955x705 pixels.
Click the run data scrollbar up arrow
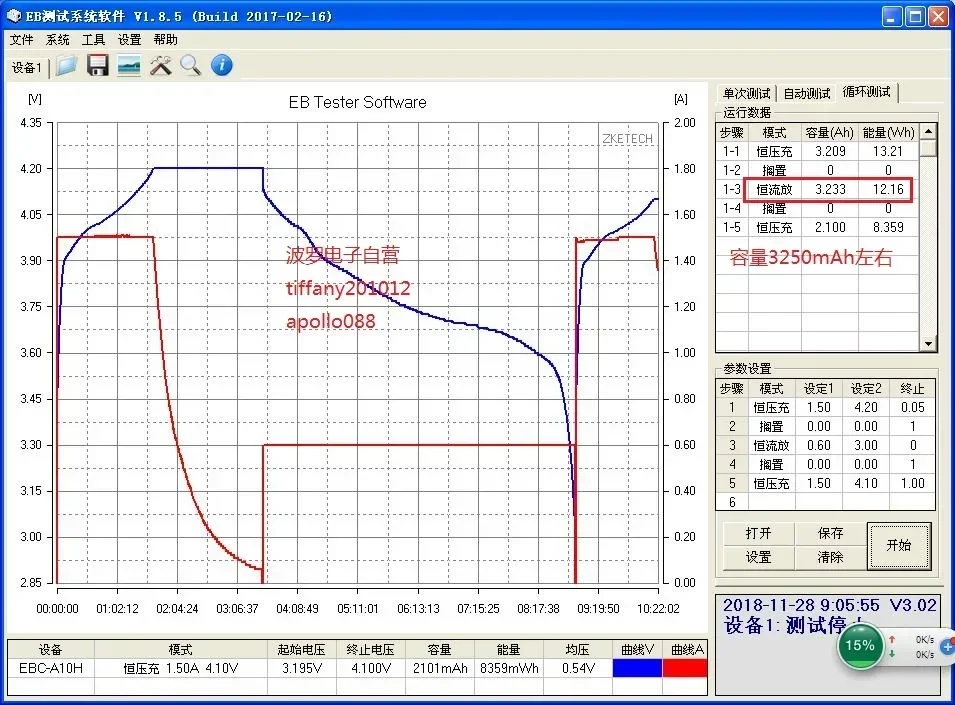click(x=928, y=132)
